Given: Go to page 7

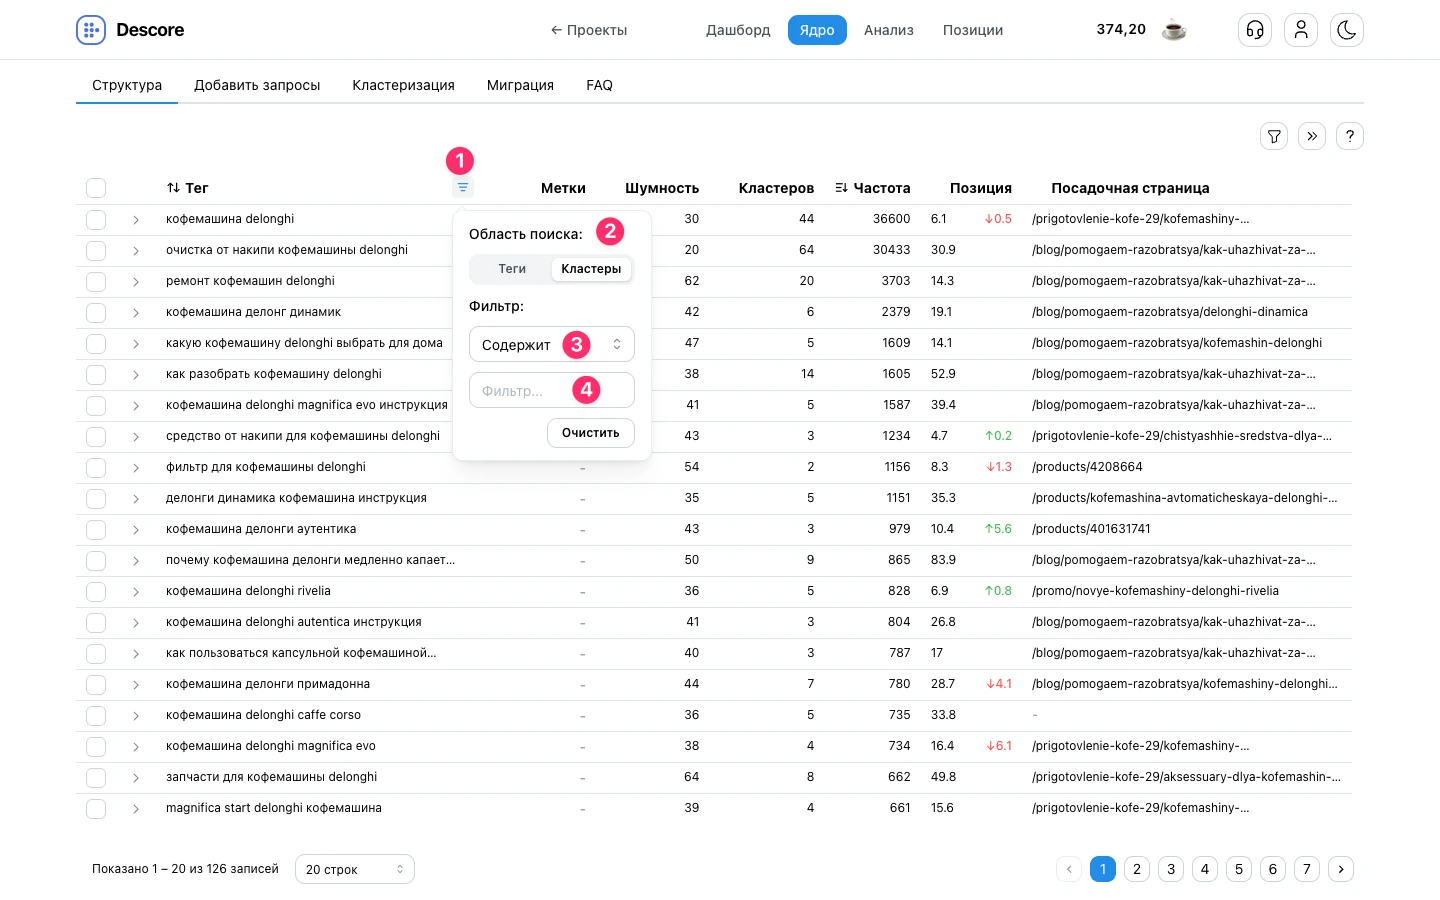Looking at the screenshot, I should pos(1307,869).
